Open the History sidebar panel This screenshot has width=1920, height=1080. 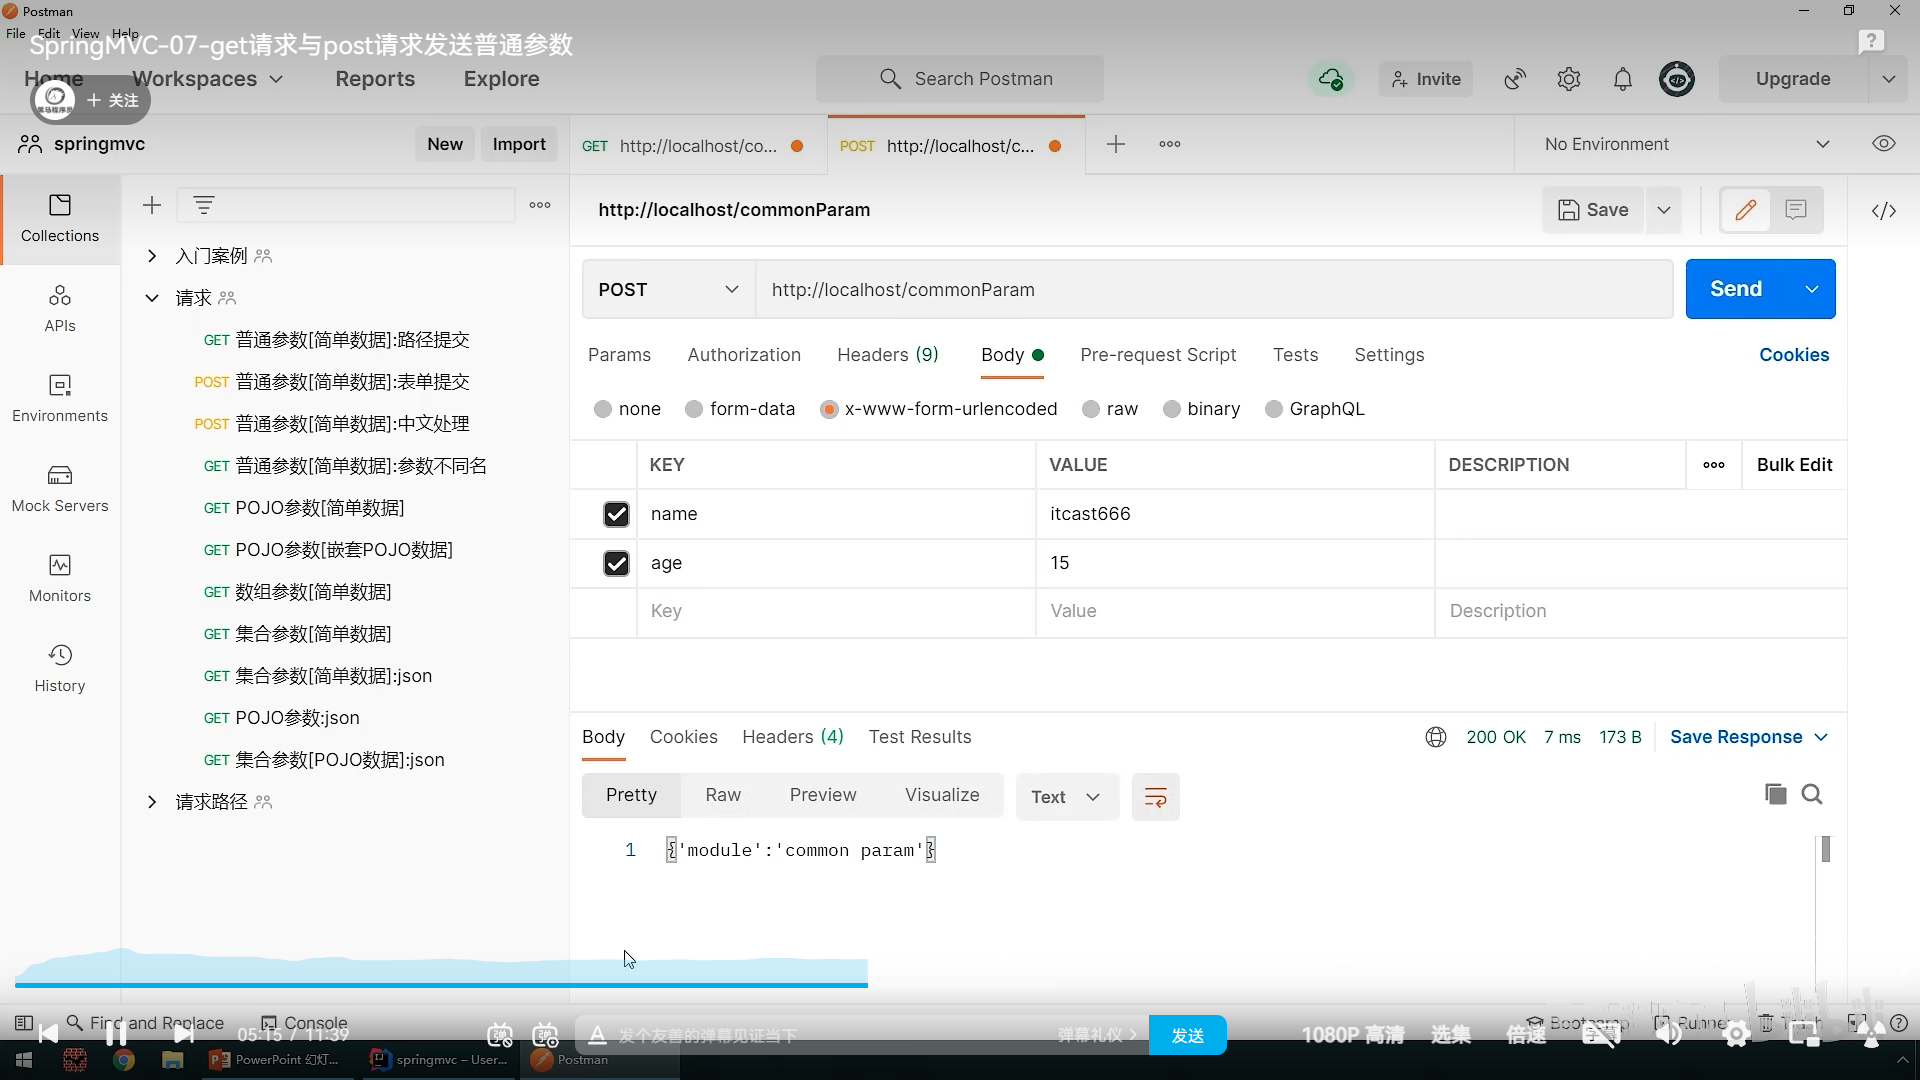[60, 668]
